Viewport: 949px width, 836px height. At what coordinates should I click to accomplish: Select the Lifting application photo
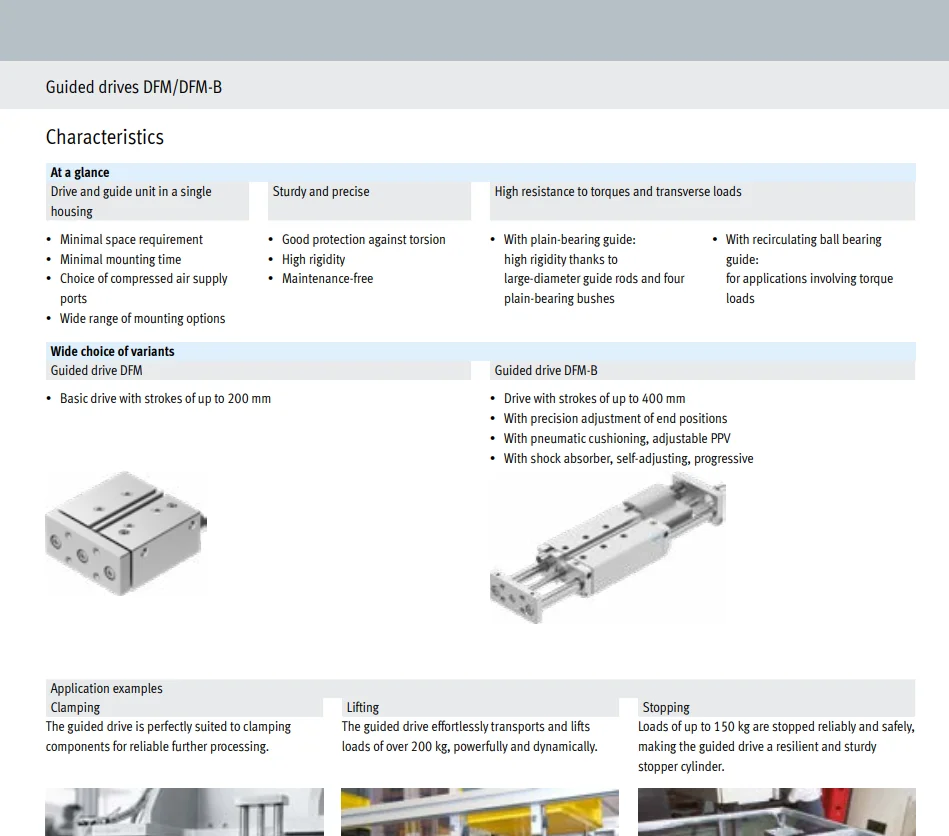tap(479, 811)
